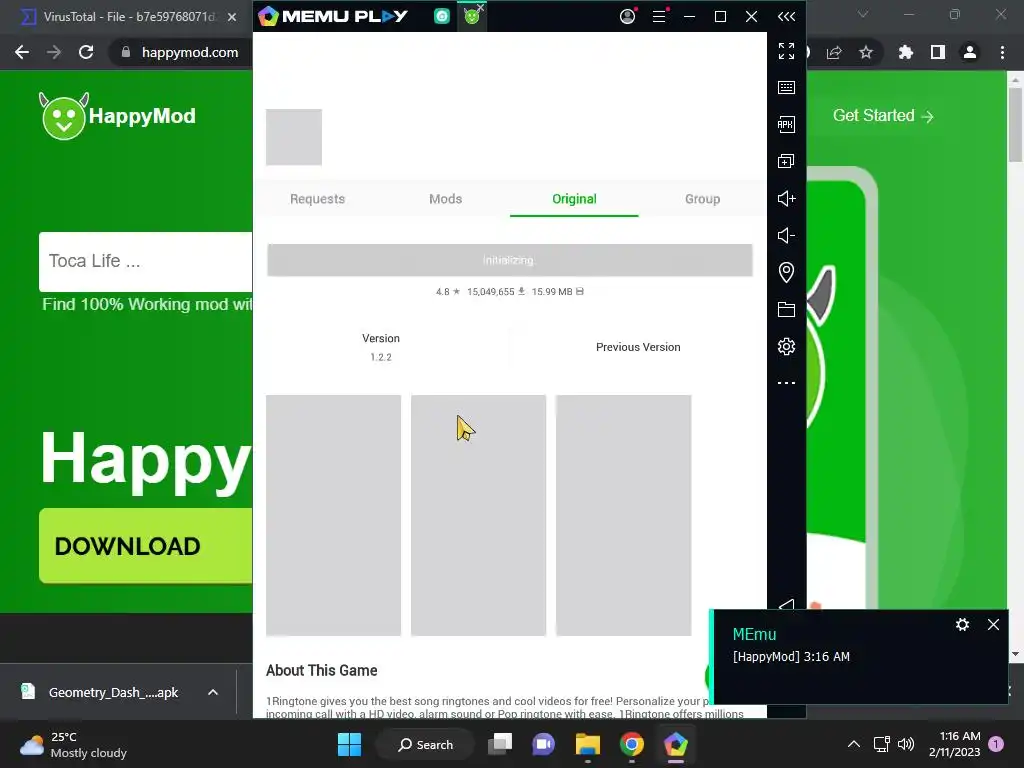Open the Mods tab
Screen dimensions: 1024x768
coord(445,199)
